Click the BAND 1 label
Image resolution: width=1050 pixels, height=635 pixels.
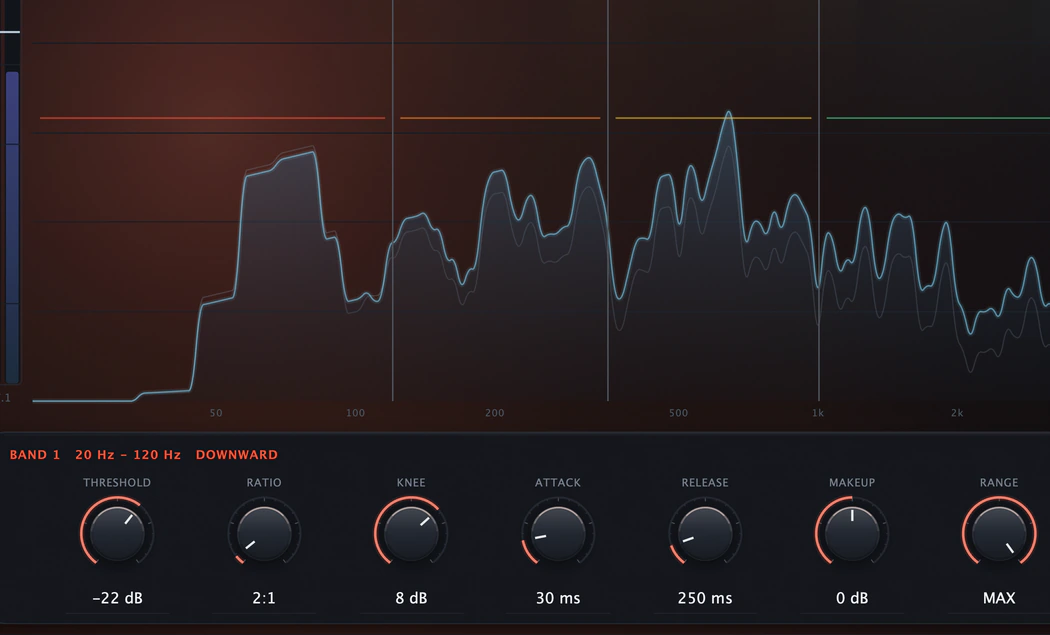[x=35, y=455]
